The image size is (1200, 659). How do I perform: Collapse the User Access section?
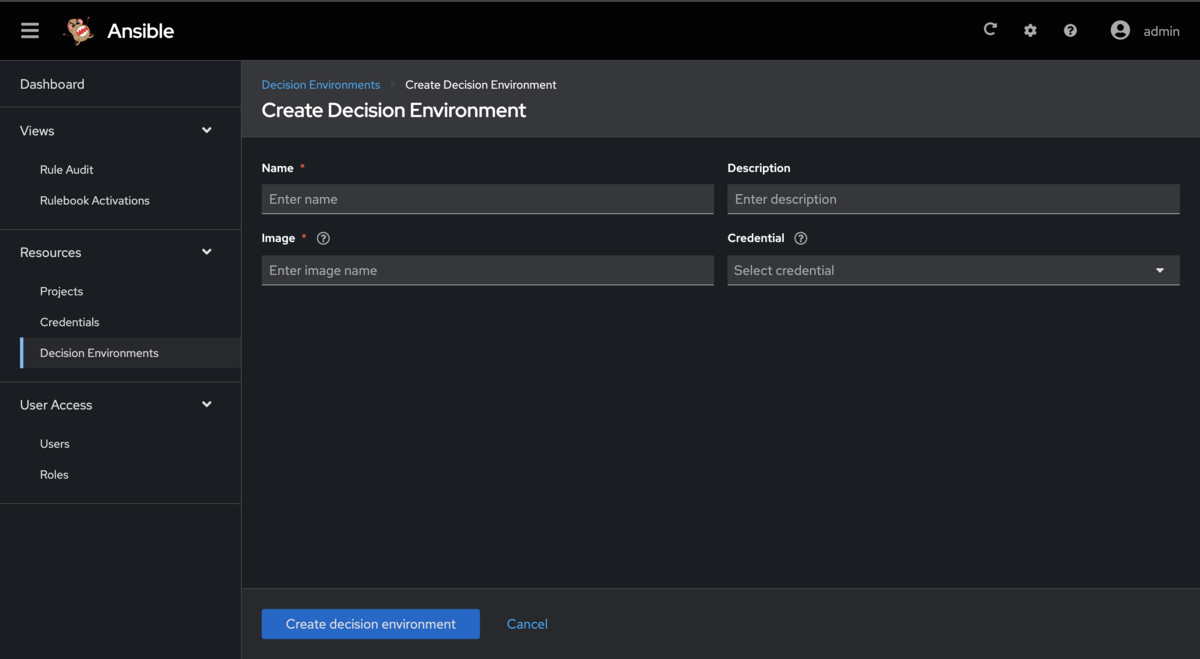coord(206,404)
